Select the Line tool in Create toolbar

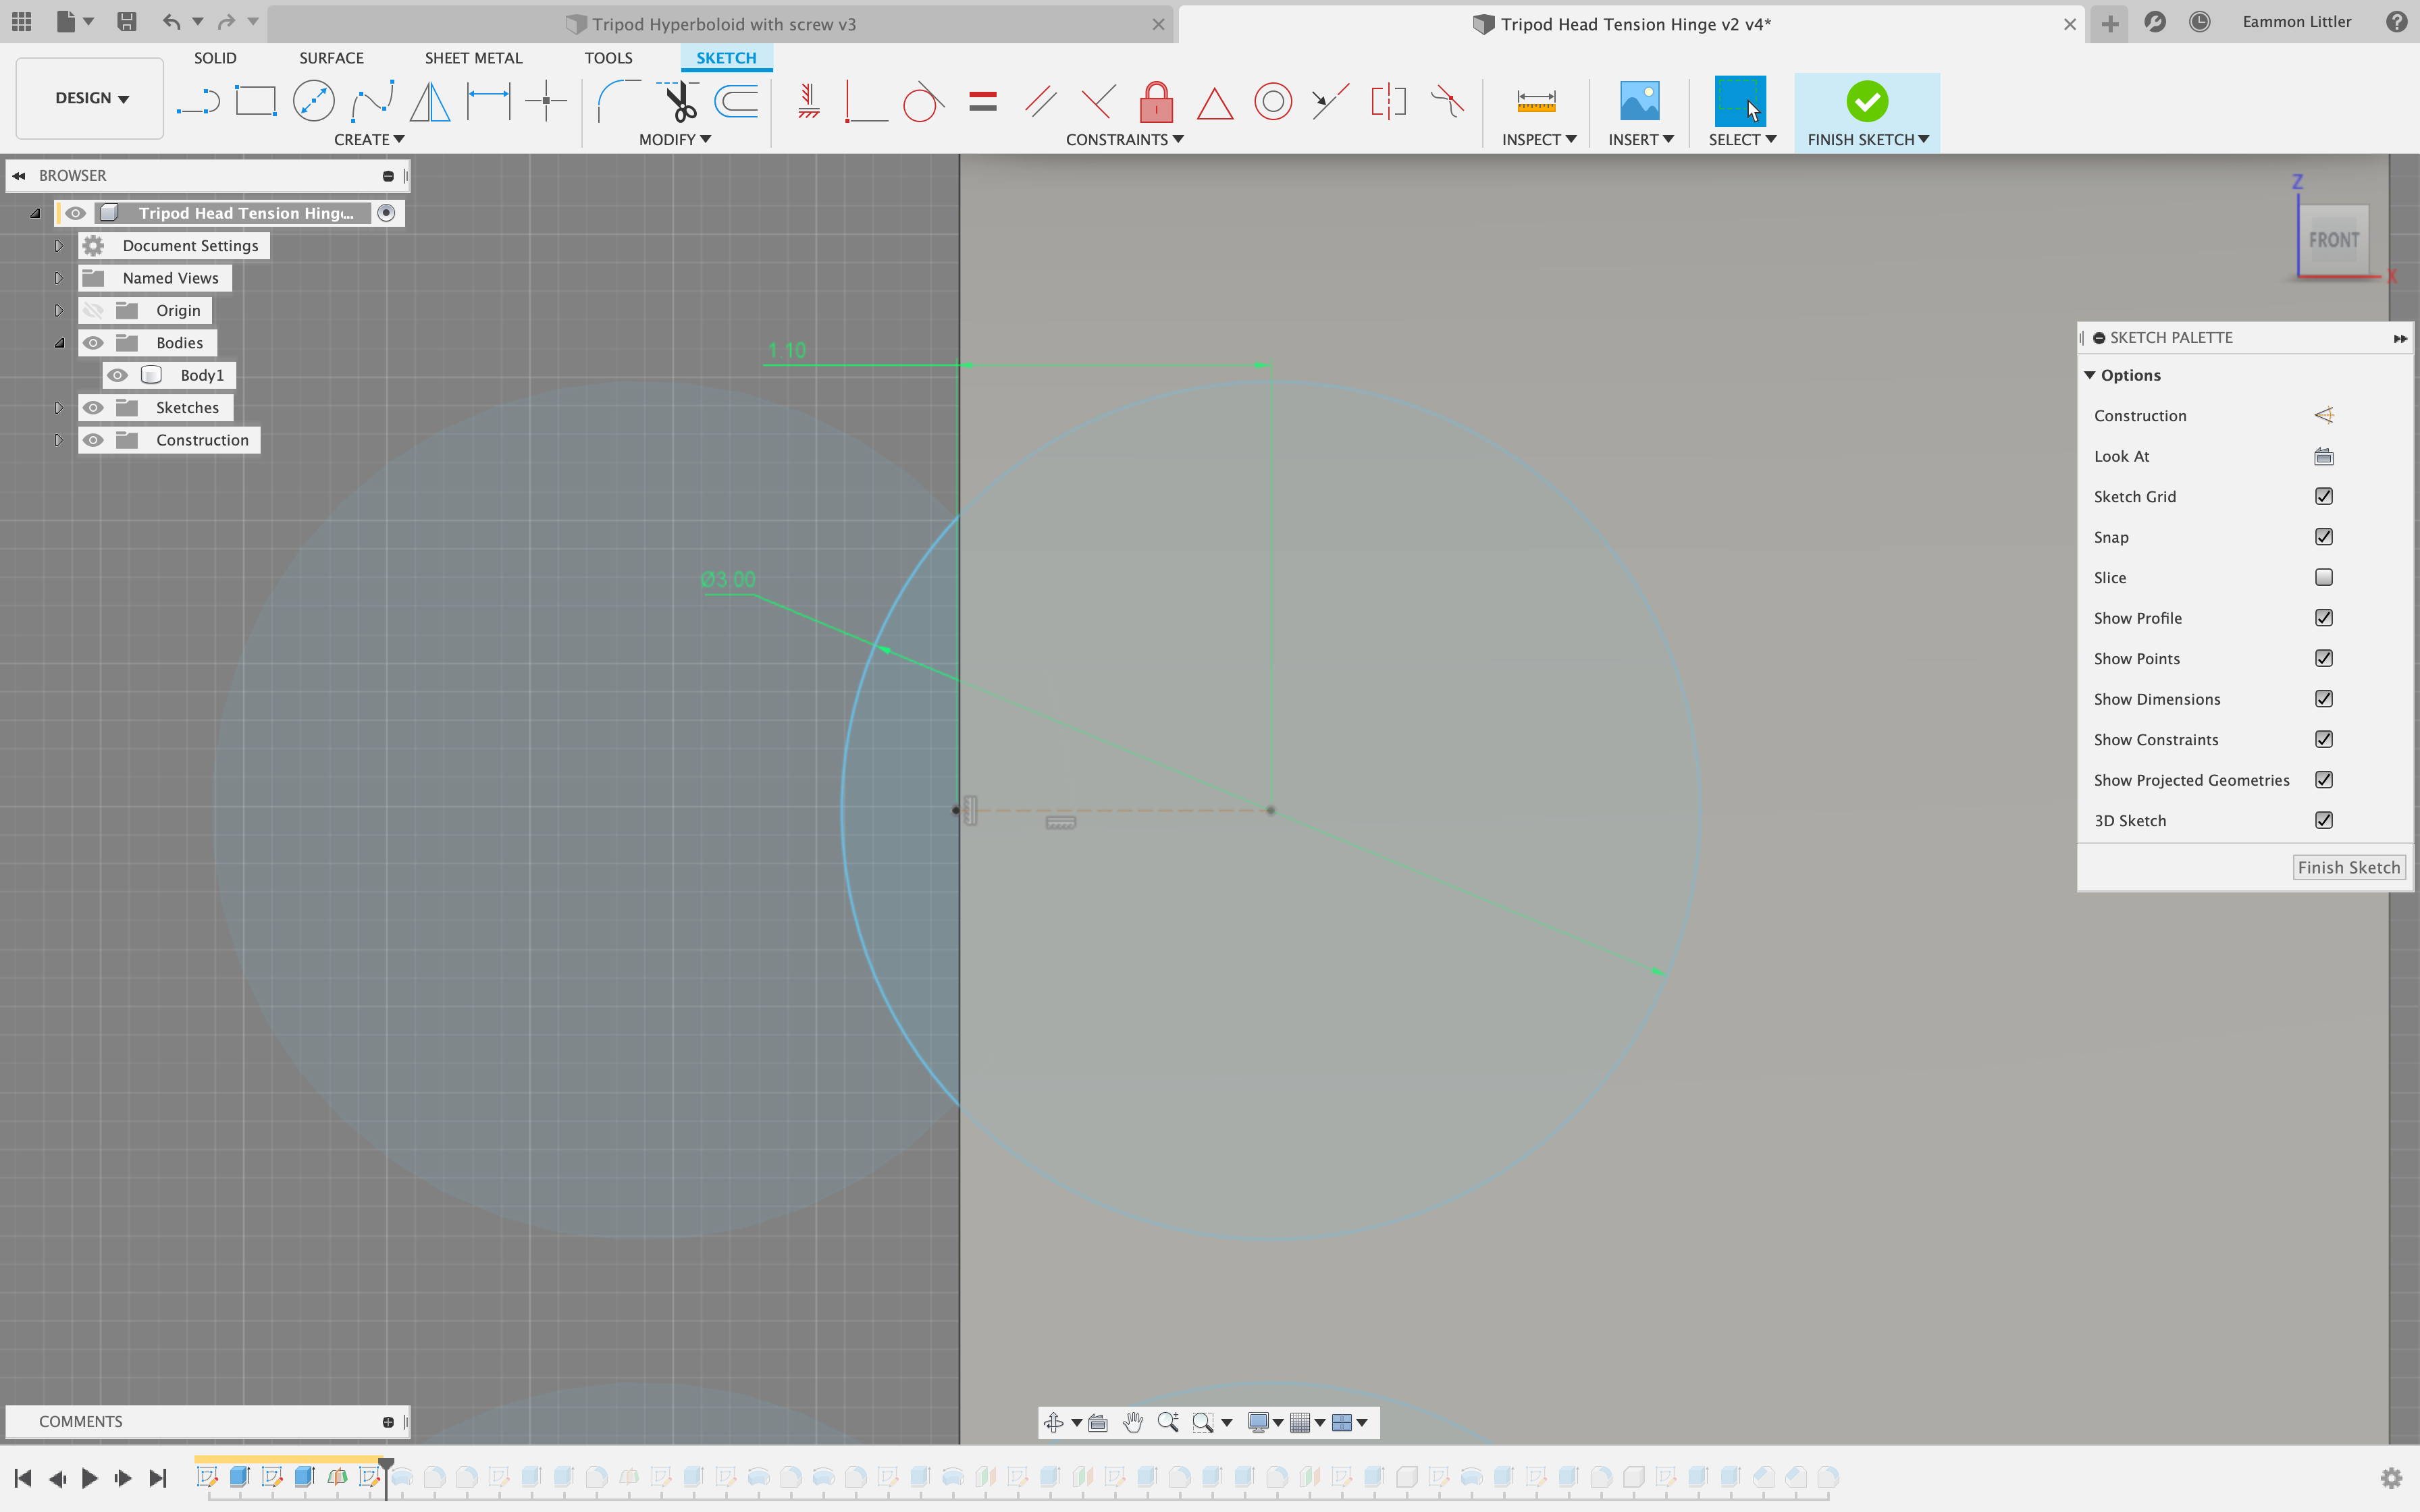click(198, 100)
